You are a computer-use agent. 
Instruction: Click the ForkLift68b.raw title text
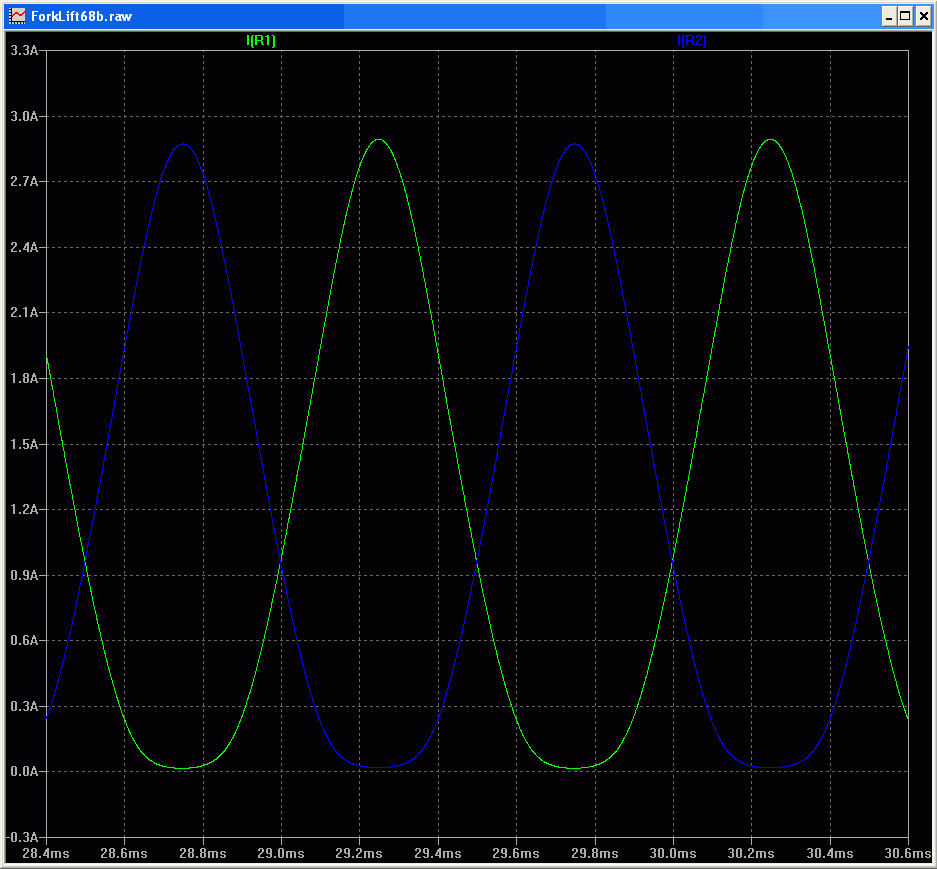81,16
